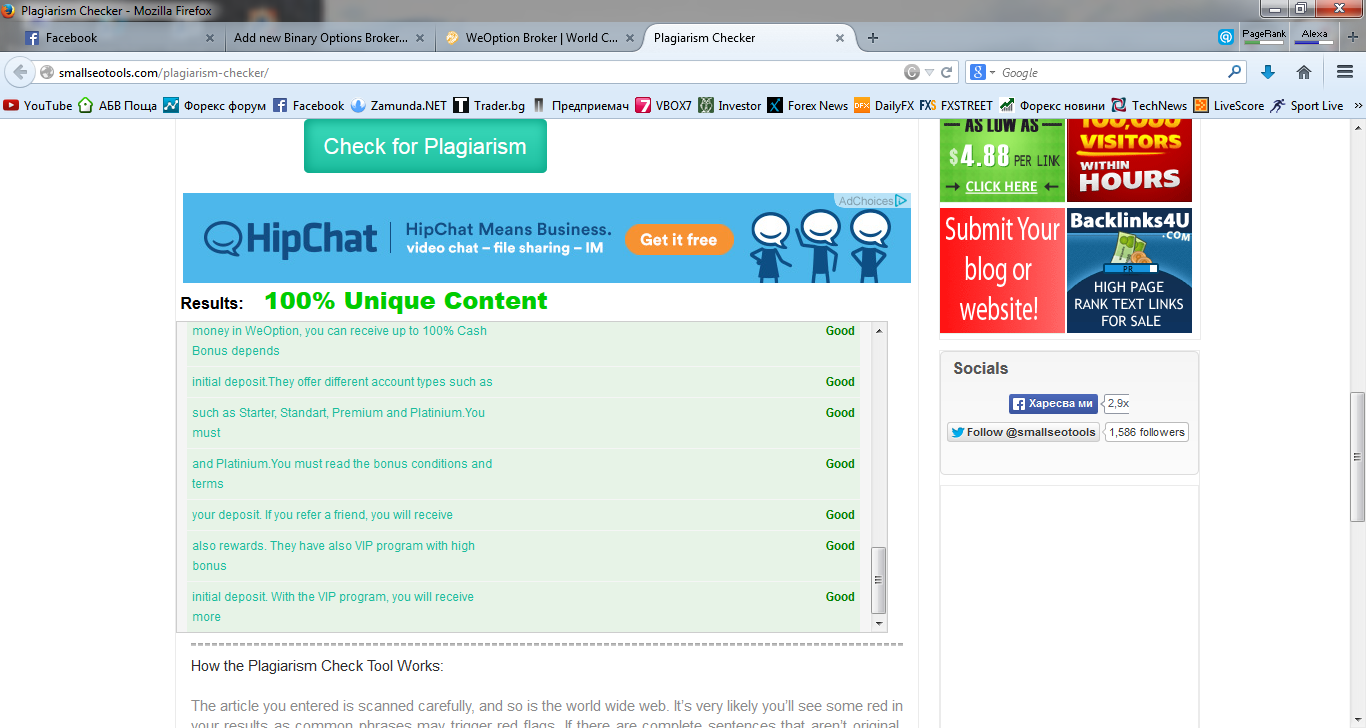The image size is (1366, 728).
Task: Open the DailyFX bookmark
Action: tap(884, 105)
